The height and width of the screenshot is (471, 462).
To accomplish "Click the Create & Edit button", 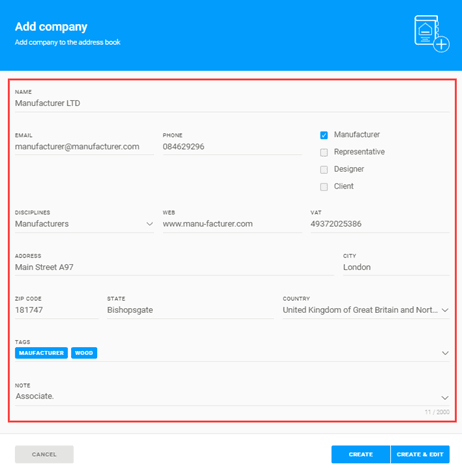I will coord(420,454).
